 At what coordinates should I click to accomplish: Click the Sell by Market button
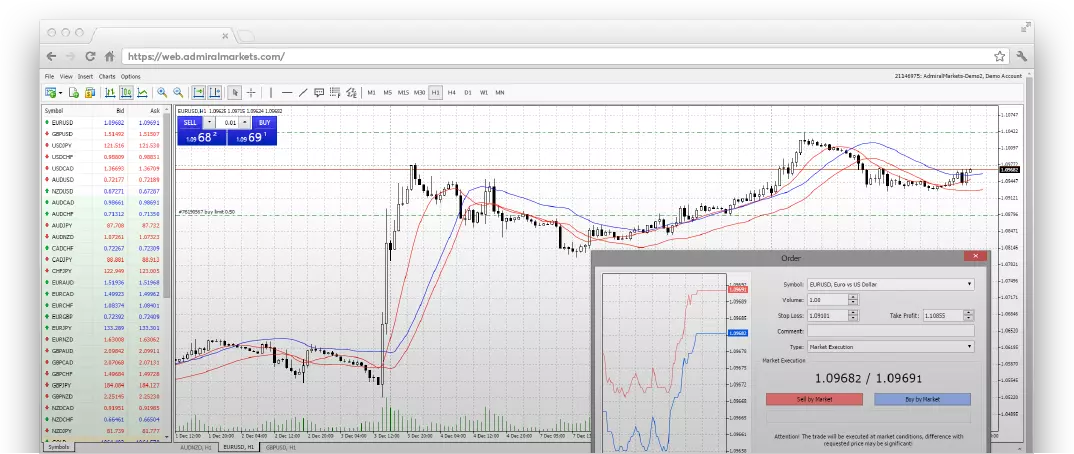click(814, 399)
